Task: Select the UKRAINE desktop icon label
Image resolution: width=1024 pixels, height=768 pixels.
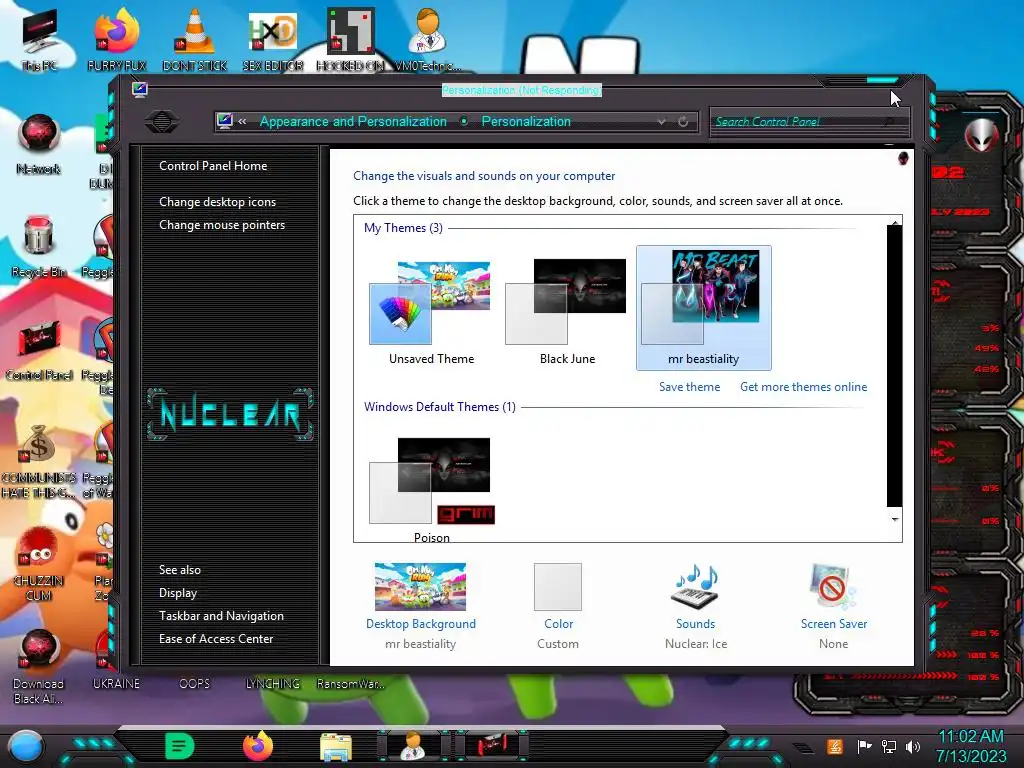Action: point(116,684)
